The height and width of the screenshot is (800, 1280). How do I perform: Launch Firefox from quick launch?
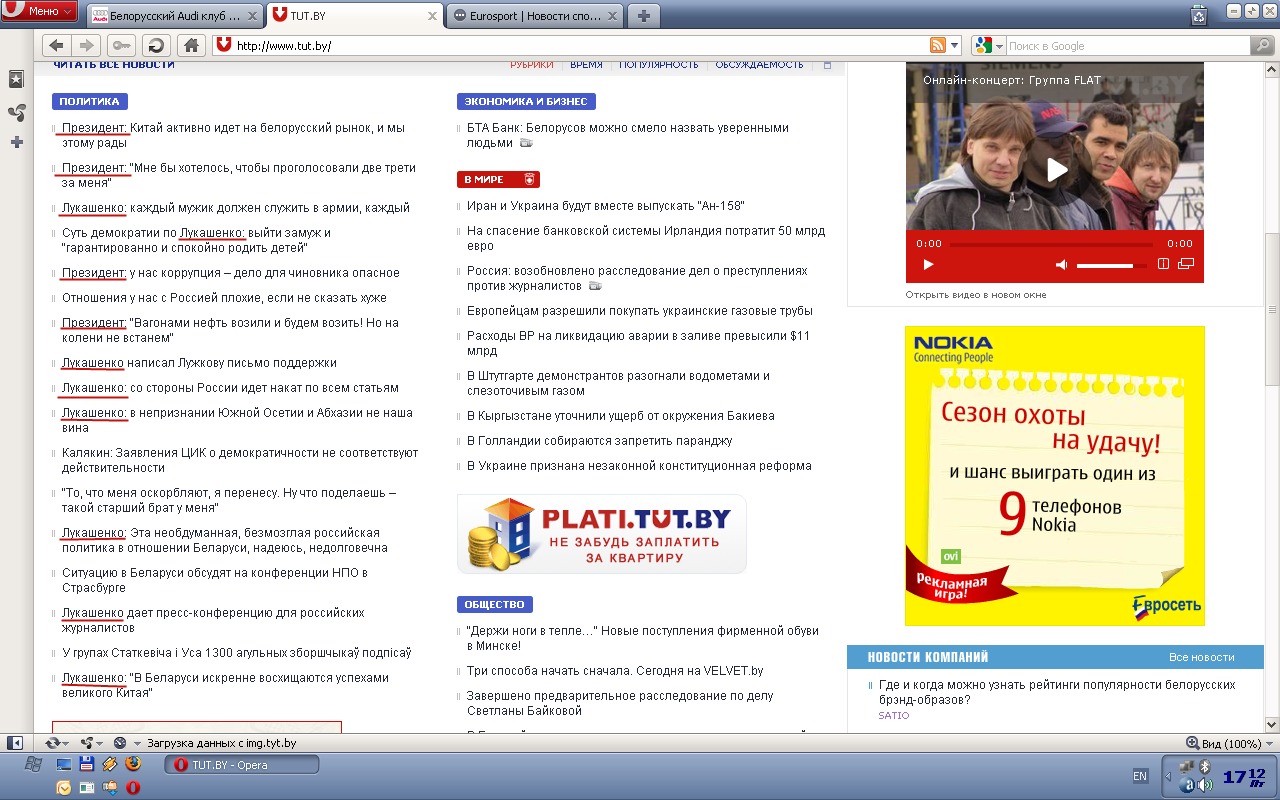(133, 763)
